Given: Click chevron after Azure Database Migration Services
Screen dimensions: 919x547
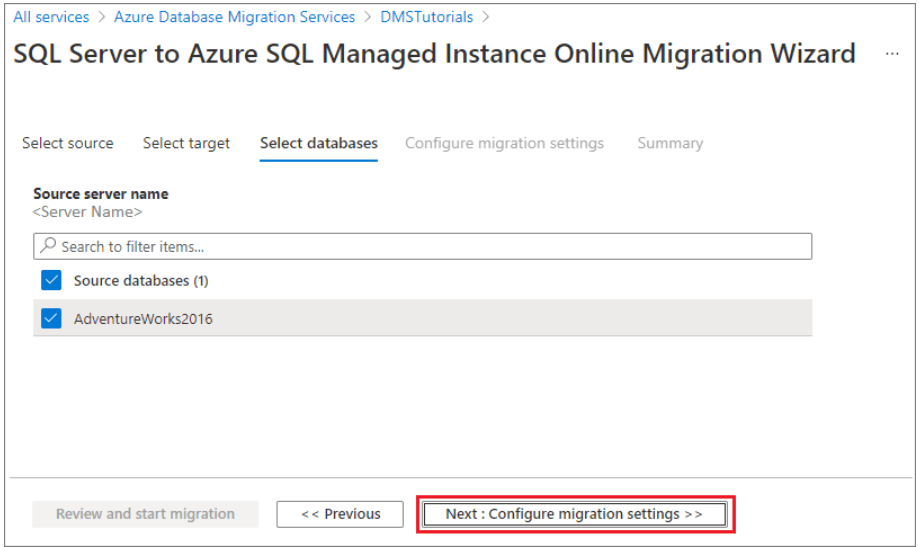Looking at the screenshot, I should coord(368,17).
